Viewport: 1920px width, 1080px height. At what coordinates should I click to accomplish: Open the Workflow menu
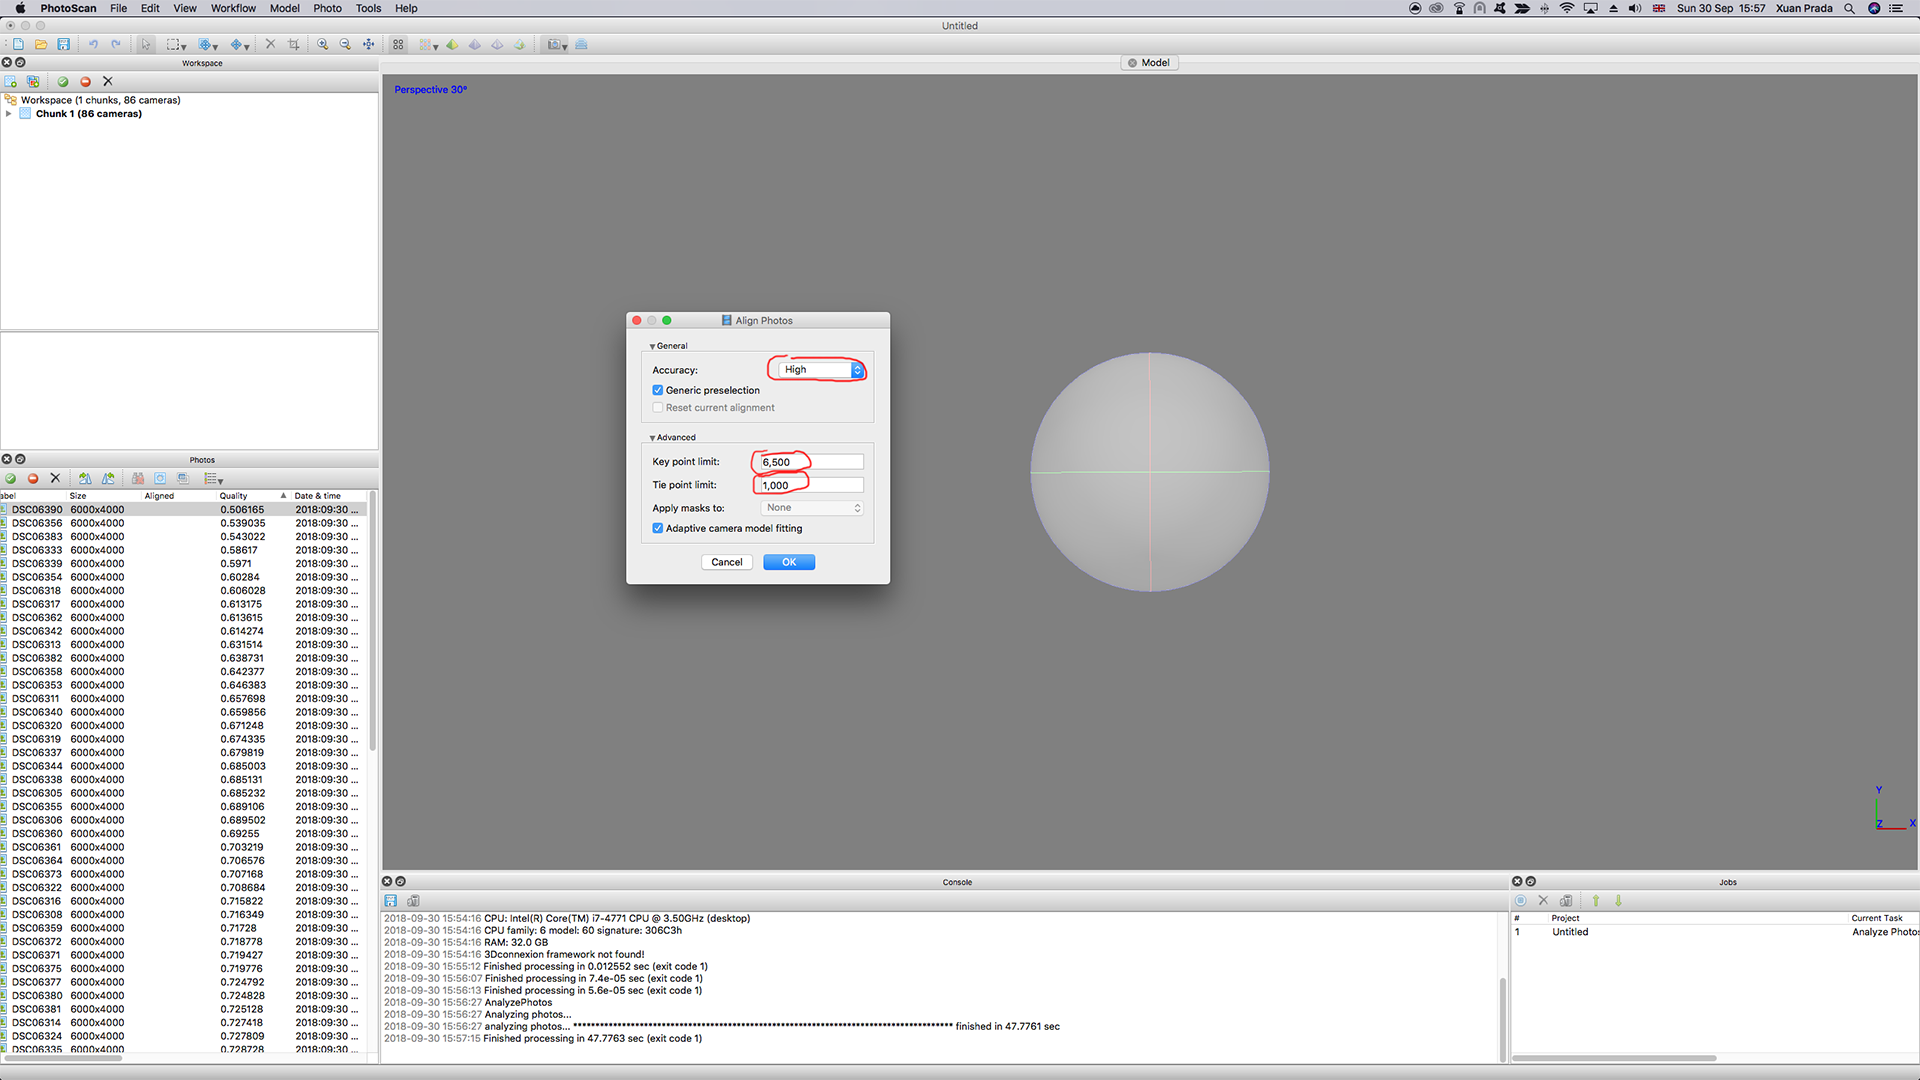(x=233, y=8)
